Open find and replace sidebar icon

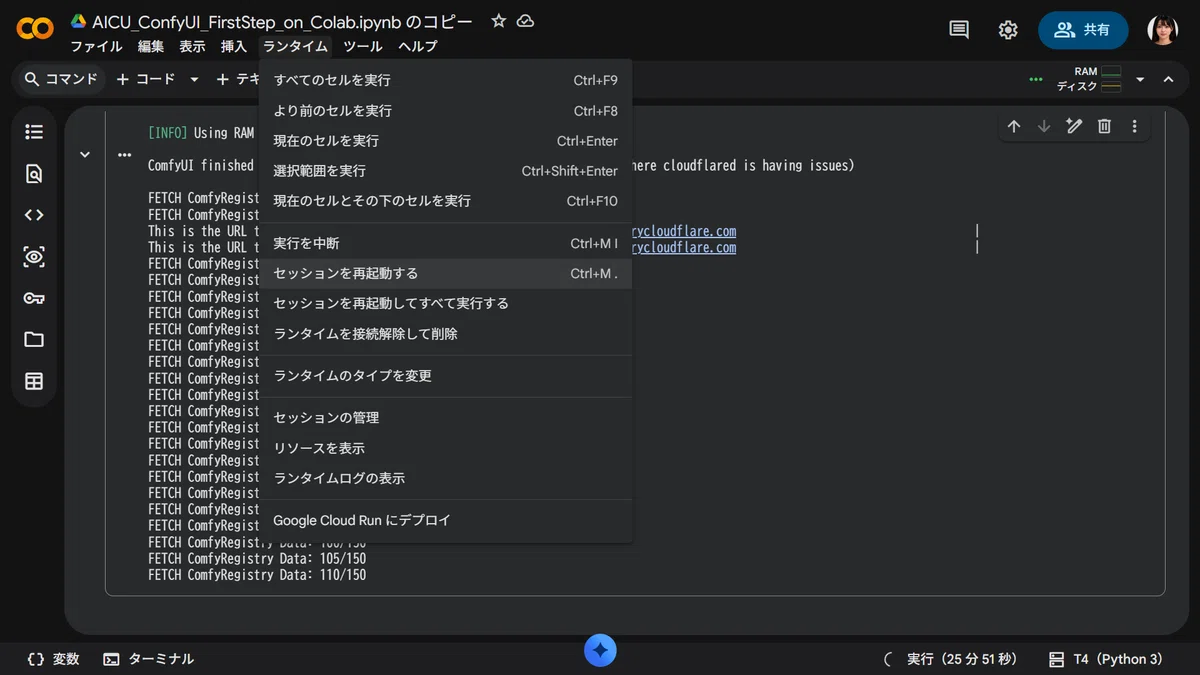point(34,174)
